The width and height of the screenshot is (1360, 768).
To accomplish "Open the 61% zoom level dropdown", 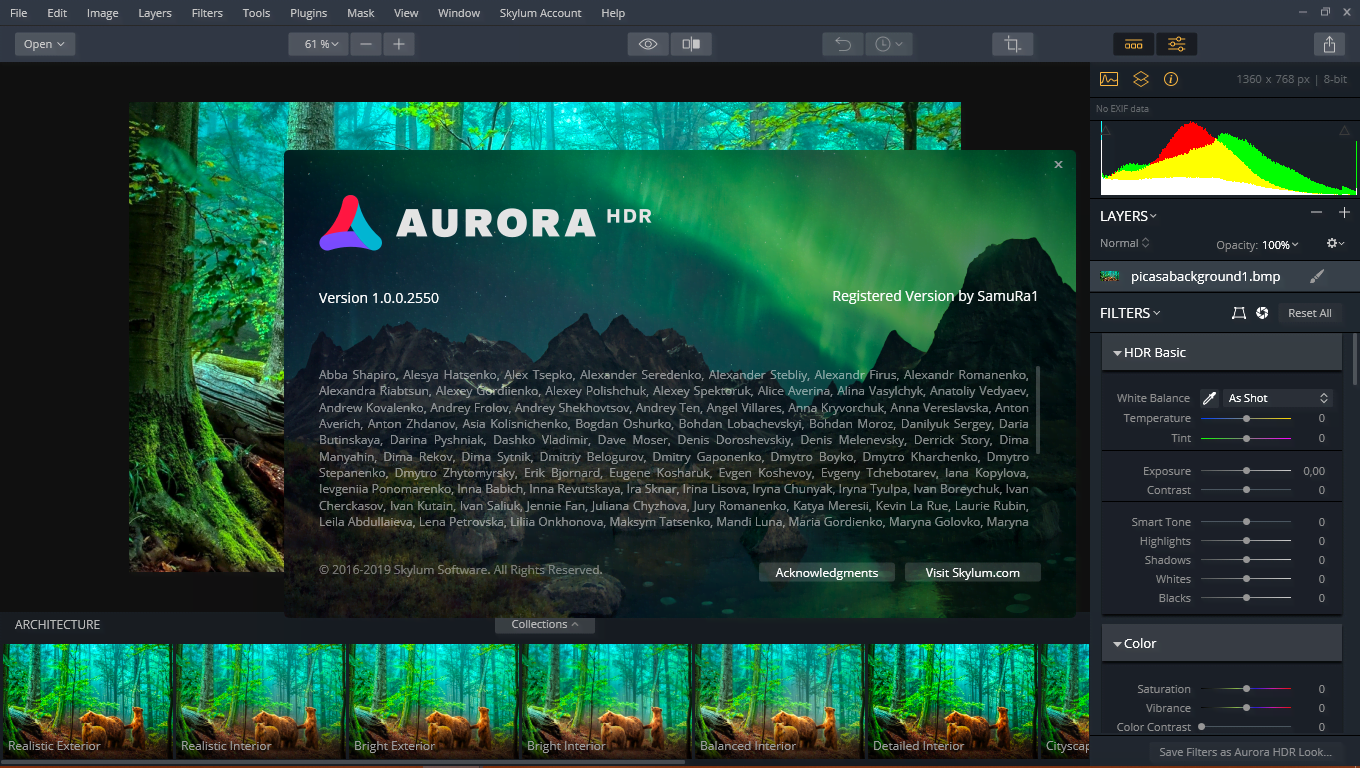I will [x=318, y=44].
